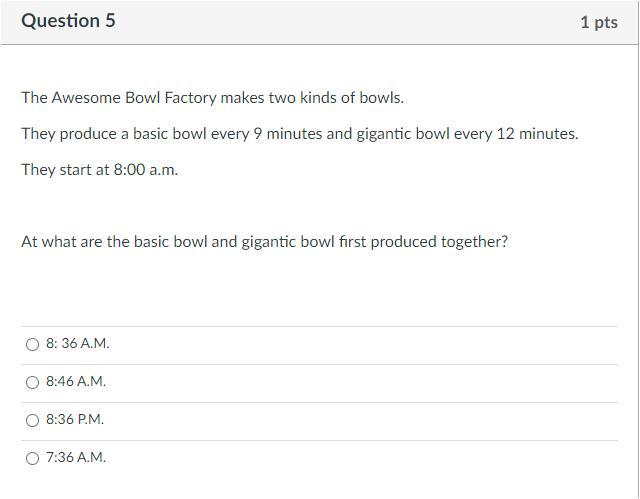Click the sentence about two kinds of bowls
This screenshot has height=499, width=640.
click(x=212, y=98)
